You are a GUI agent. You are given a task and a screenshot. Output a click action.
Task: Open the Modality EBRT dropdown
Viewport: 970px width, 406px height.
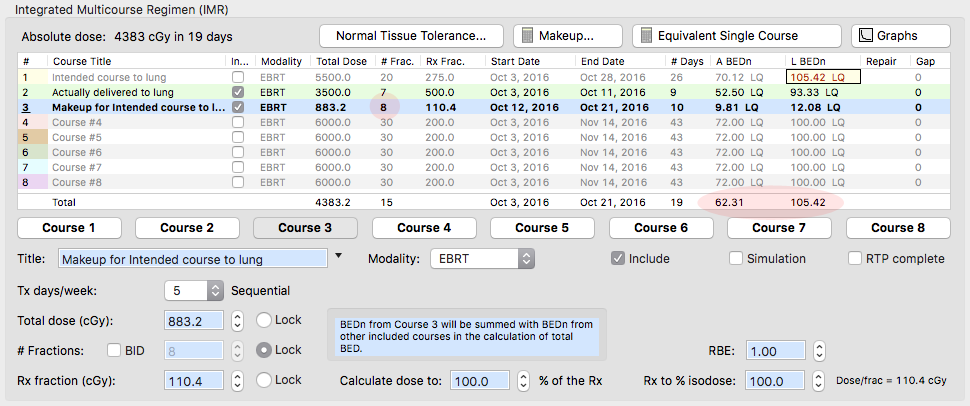click(x=482, y=259)
